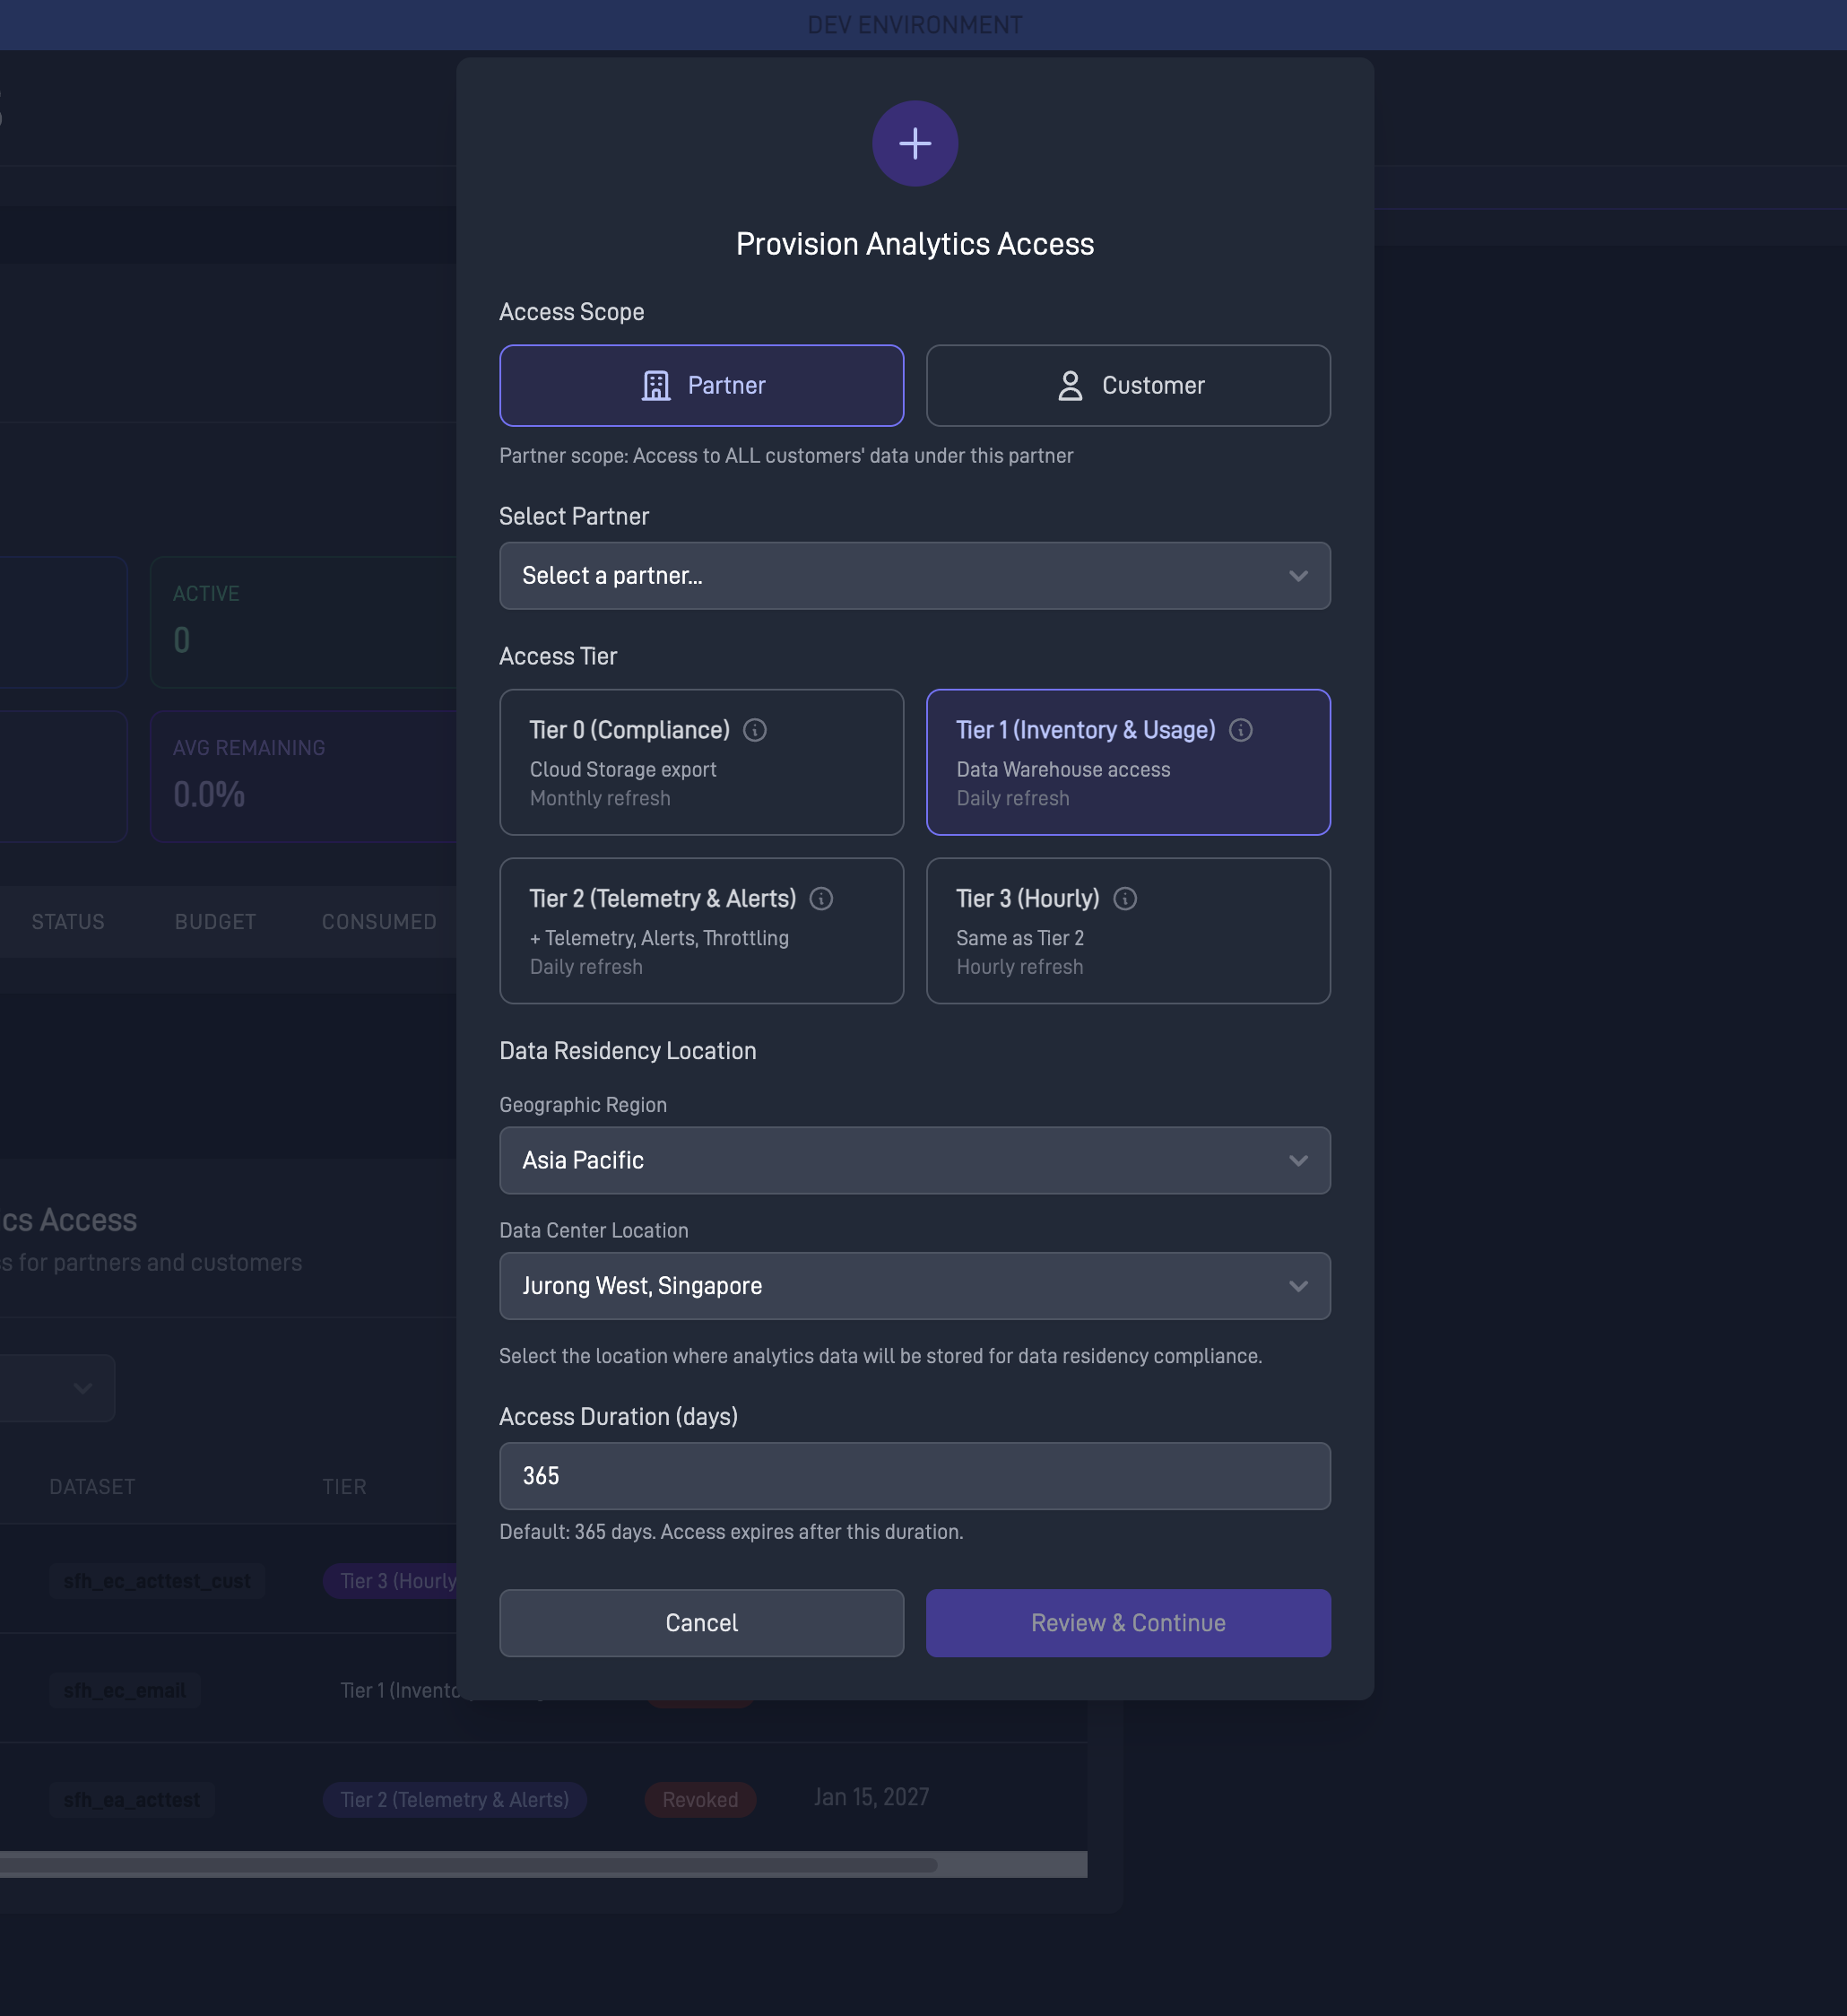This screenshot has height=2016, width=1847.
Task: Click the purple plus icon at dialog top
Action: click(x=914, y=144)
